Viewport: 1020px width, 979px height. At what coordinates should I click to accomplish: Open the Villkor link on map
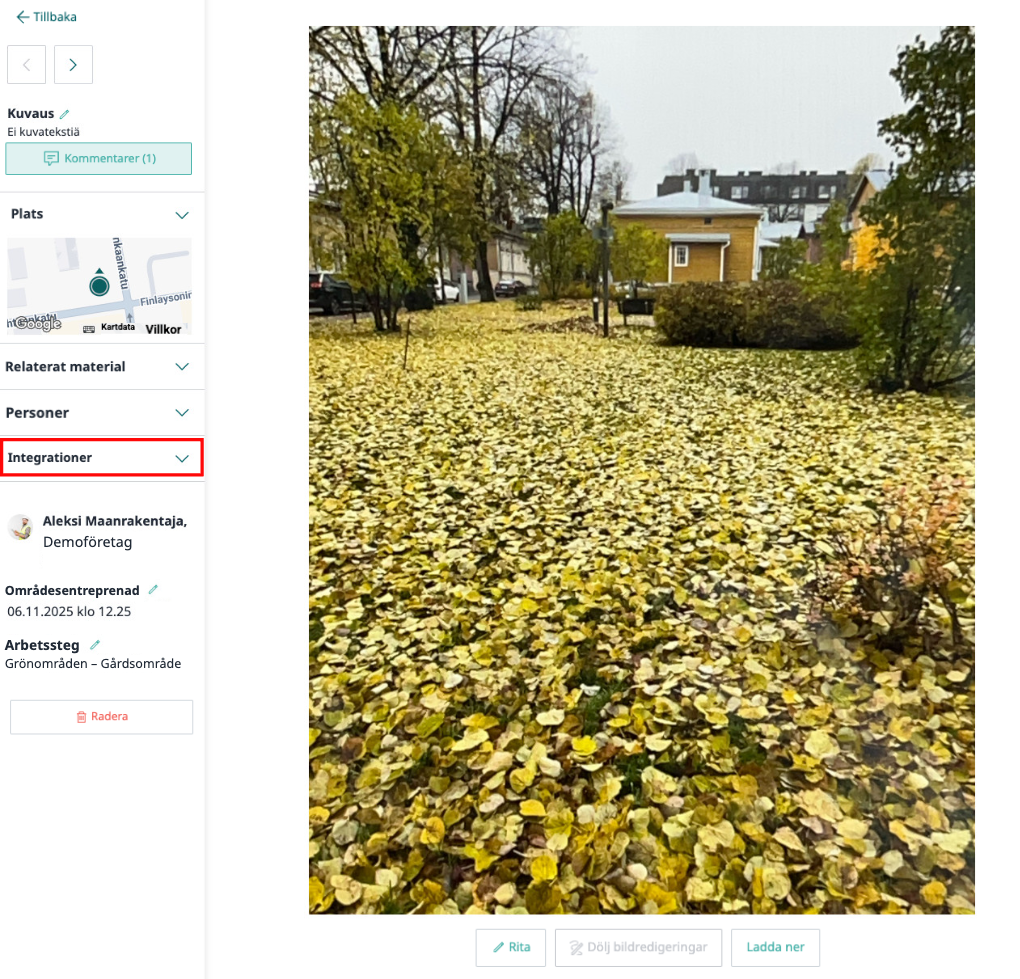[x=164, y=328]
